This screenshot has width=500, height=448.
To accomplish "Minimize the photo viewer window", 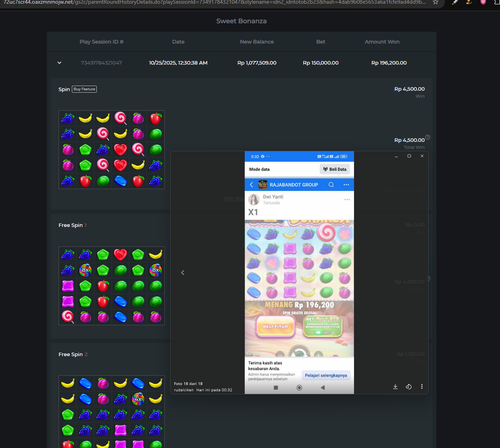I will pyautogui.click(x=396, y=156).
